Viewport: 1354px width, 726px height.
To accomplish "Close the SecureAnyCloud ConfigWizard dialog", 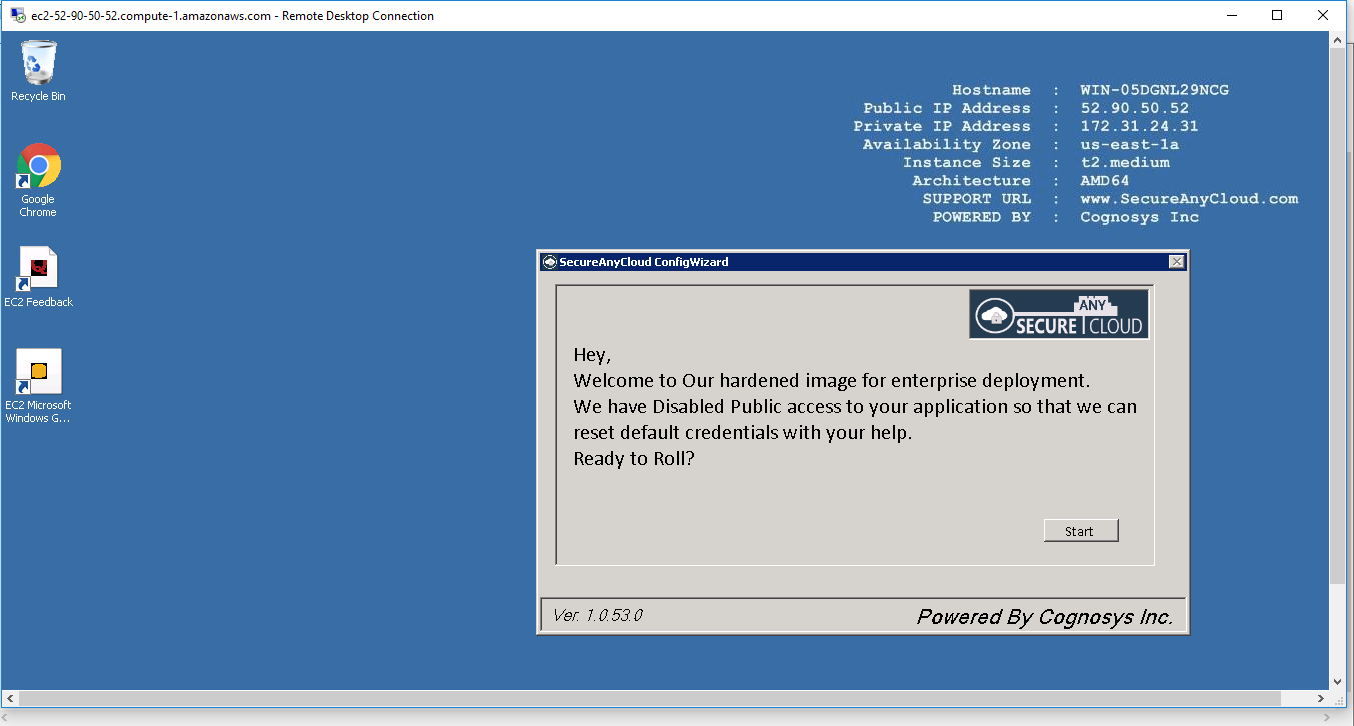I will (x=1176, y=262).
